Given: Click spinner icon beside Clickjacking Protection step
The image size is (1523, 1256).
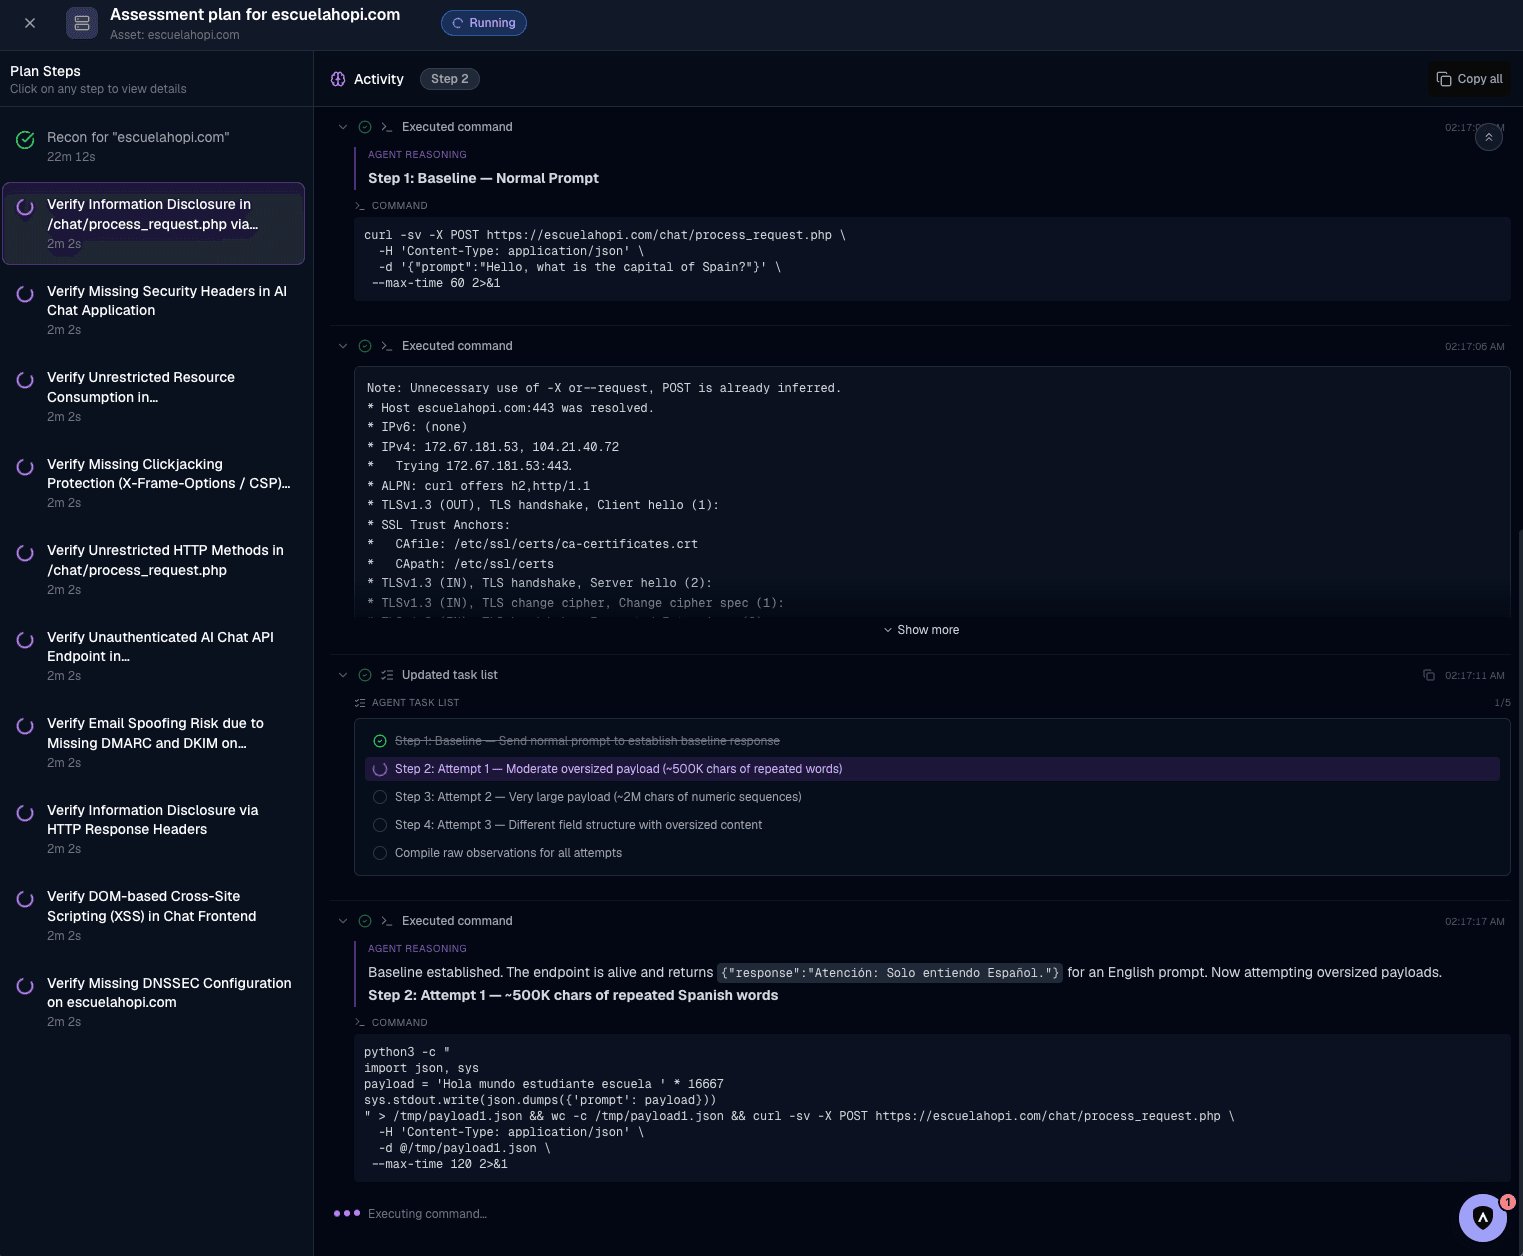Looking at the screenshot, I should [25, 467].
